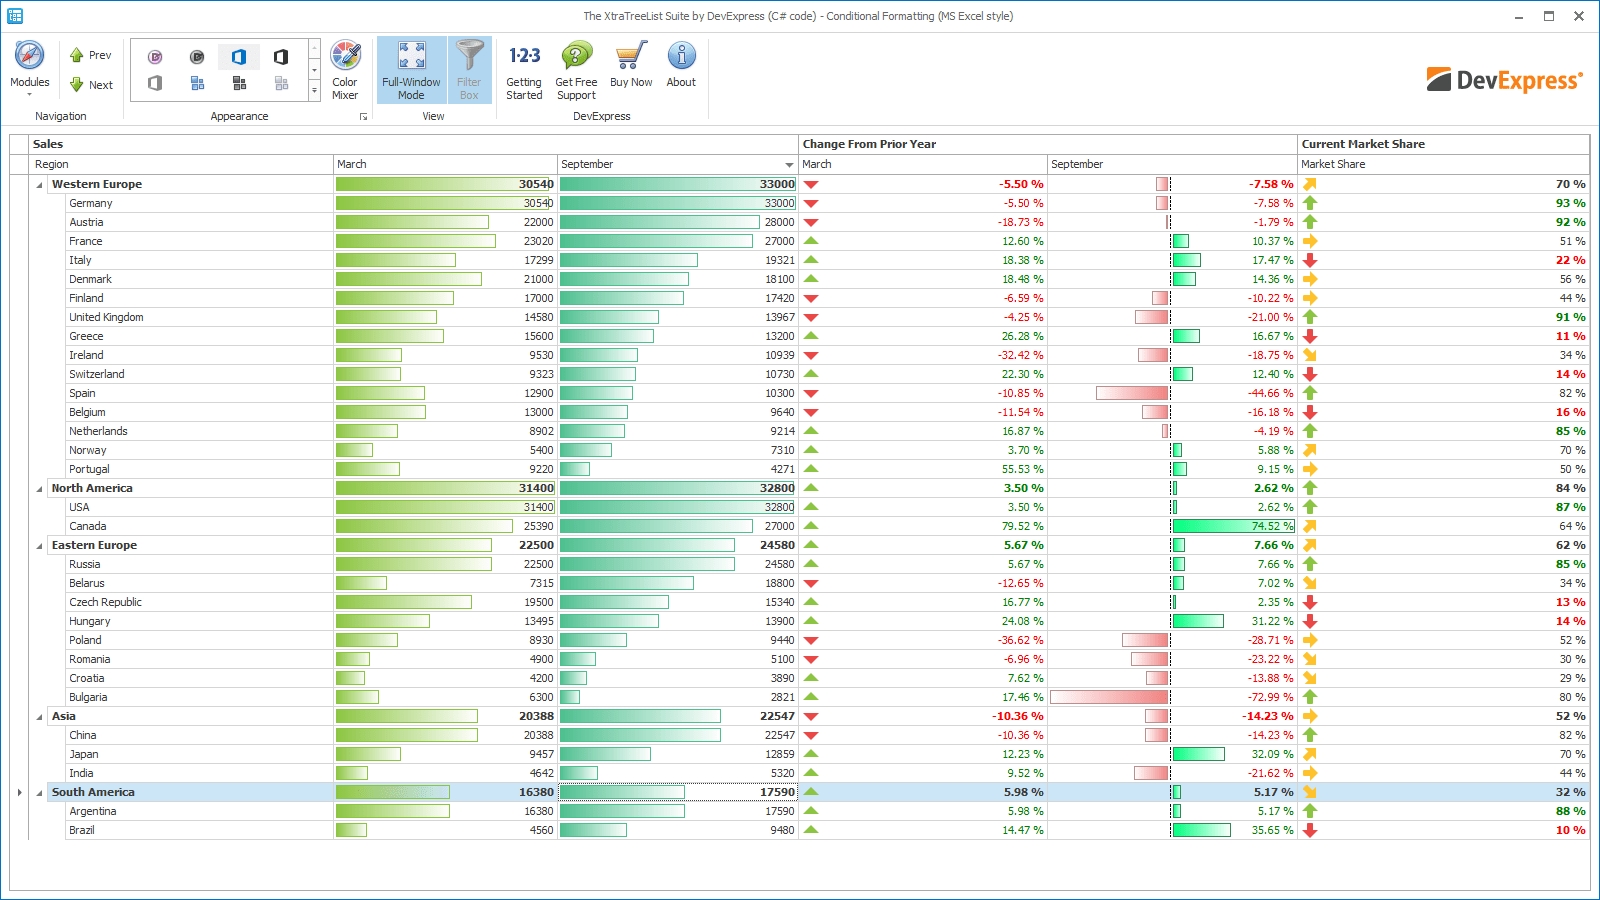Screen dimensions: 1600x900
Task: Select the black Office skin icon
Action: click(x=281, y=57)
